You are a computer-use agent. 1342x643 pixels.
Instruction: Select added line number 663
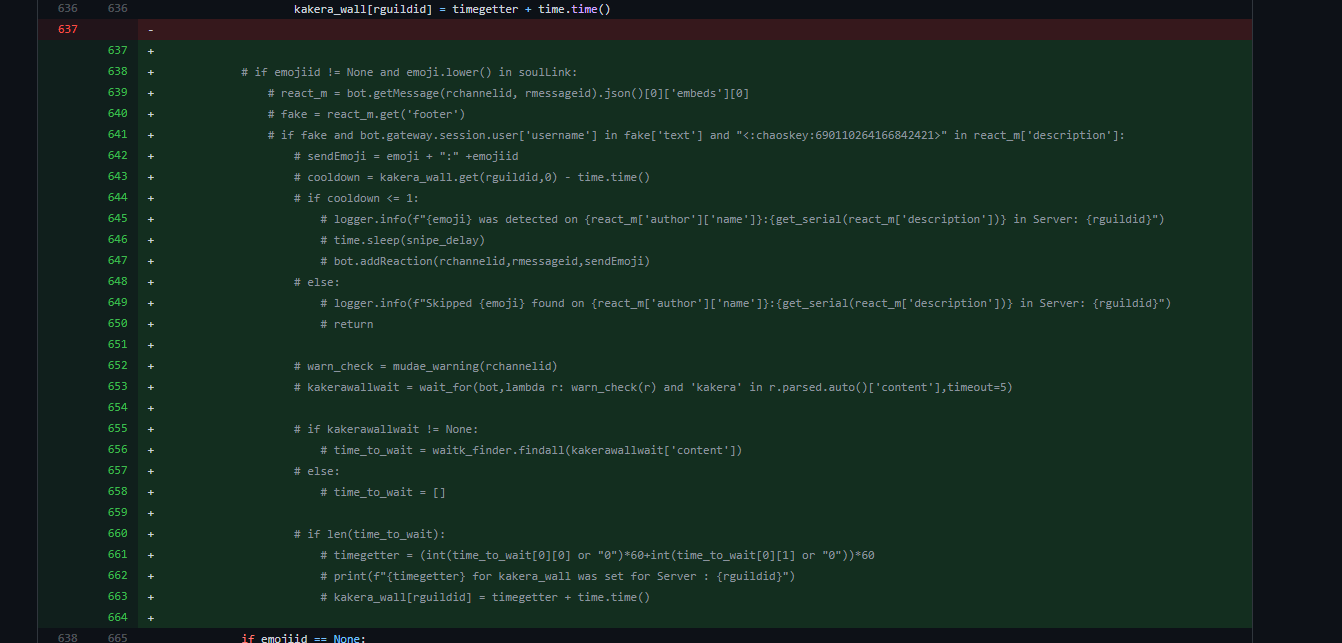pos(117,597)
